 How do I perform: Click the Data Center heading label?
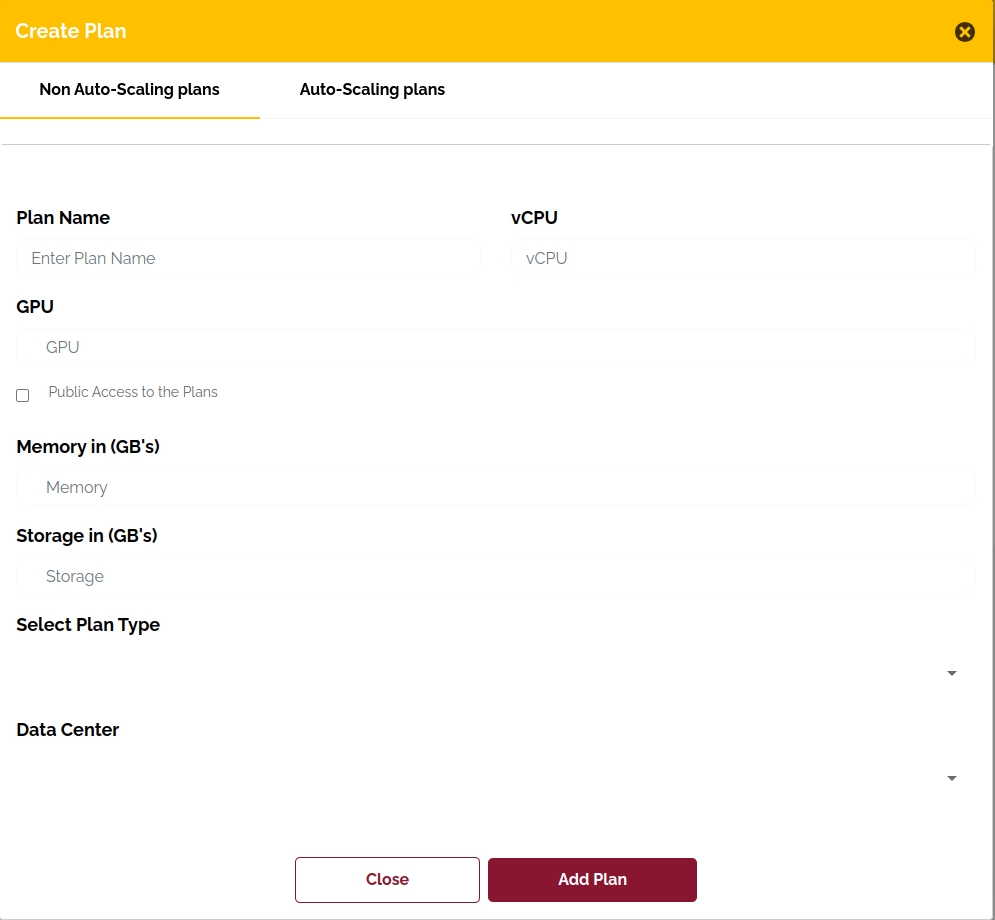[x=68, y=730]
